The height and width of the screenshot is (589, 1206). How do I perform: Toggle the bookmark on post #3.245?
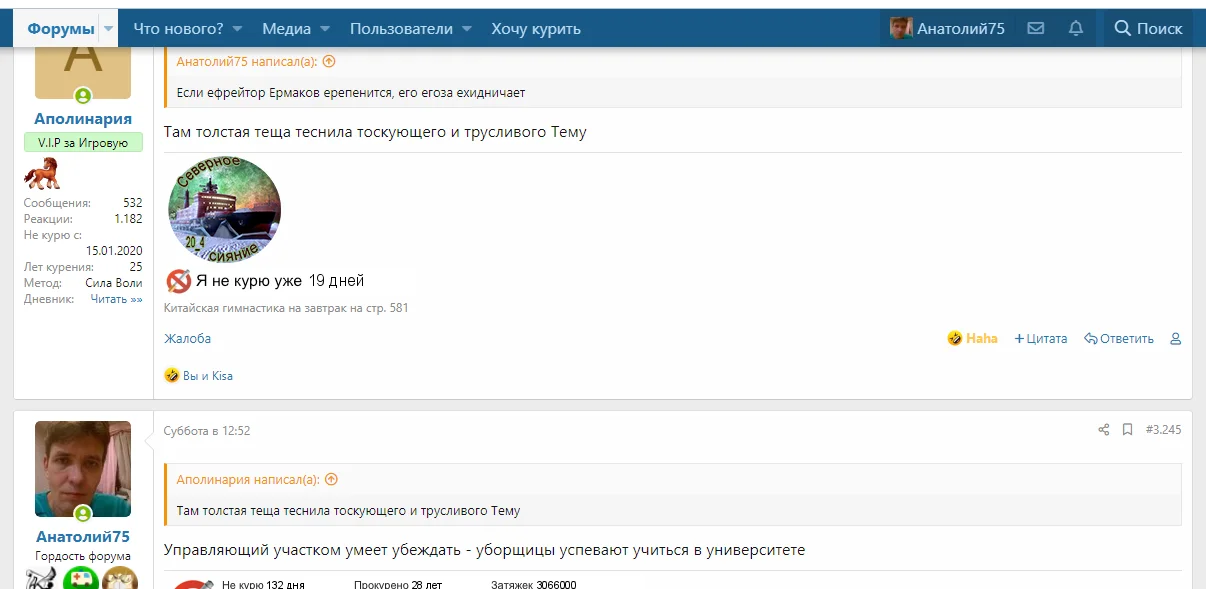(1128, 429)
